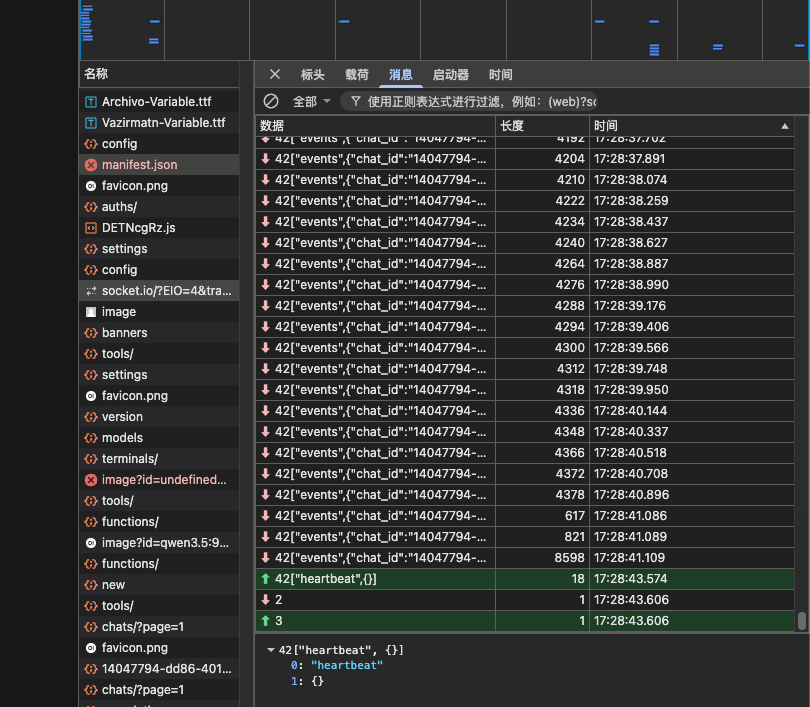Click the socket.io WebSocket request icon

(x=91, y=291)
